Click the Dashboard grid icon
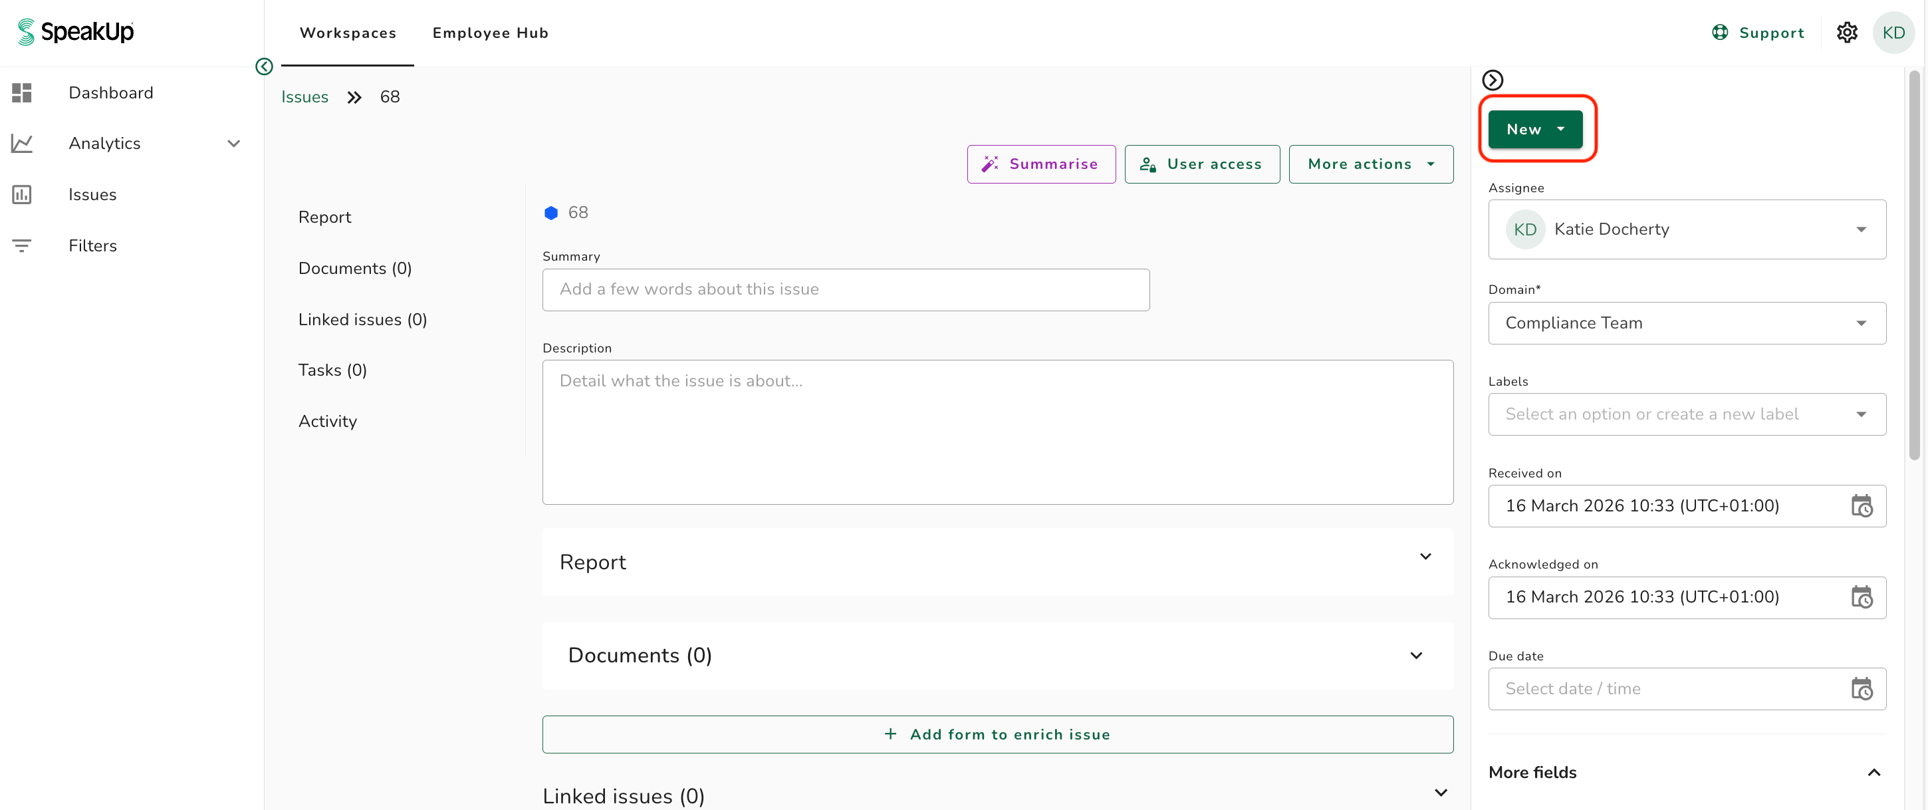 coord(22,93)
